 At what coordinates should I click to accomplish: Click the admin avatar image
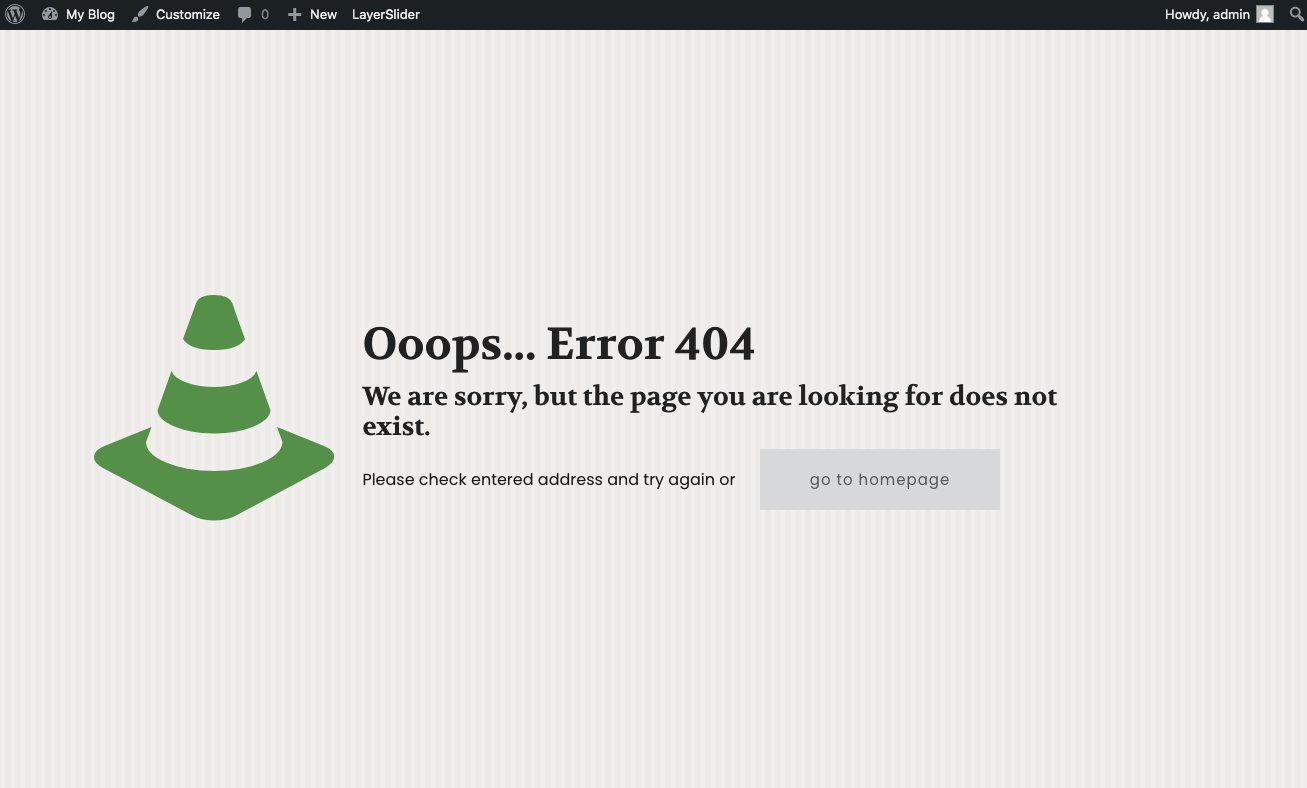point(1265,14)
